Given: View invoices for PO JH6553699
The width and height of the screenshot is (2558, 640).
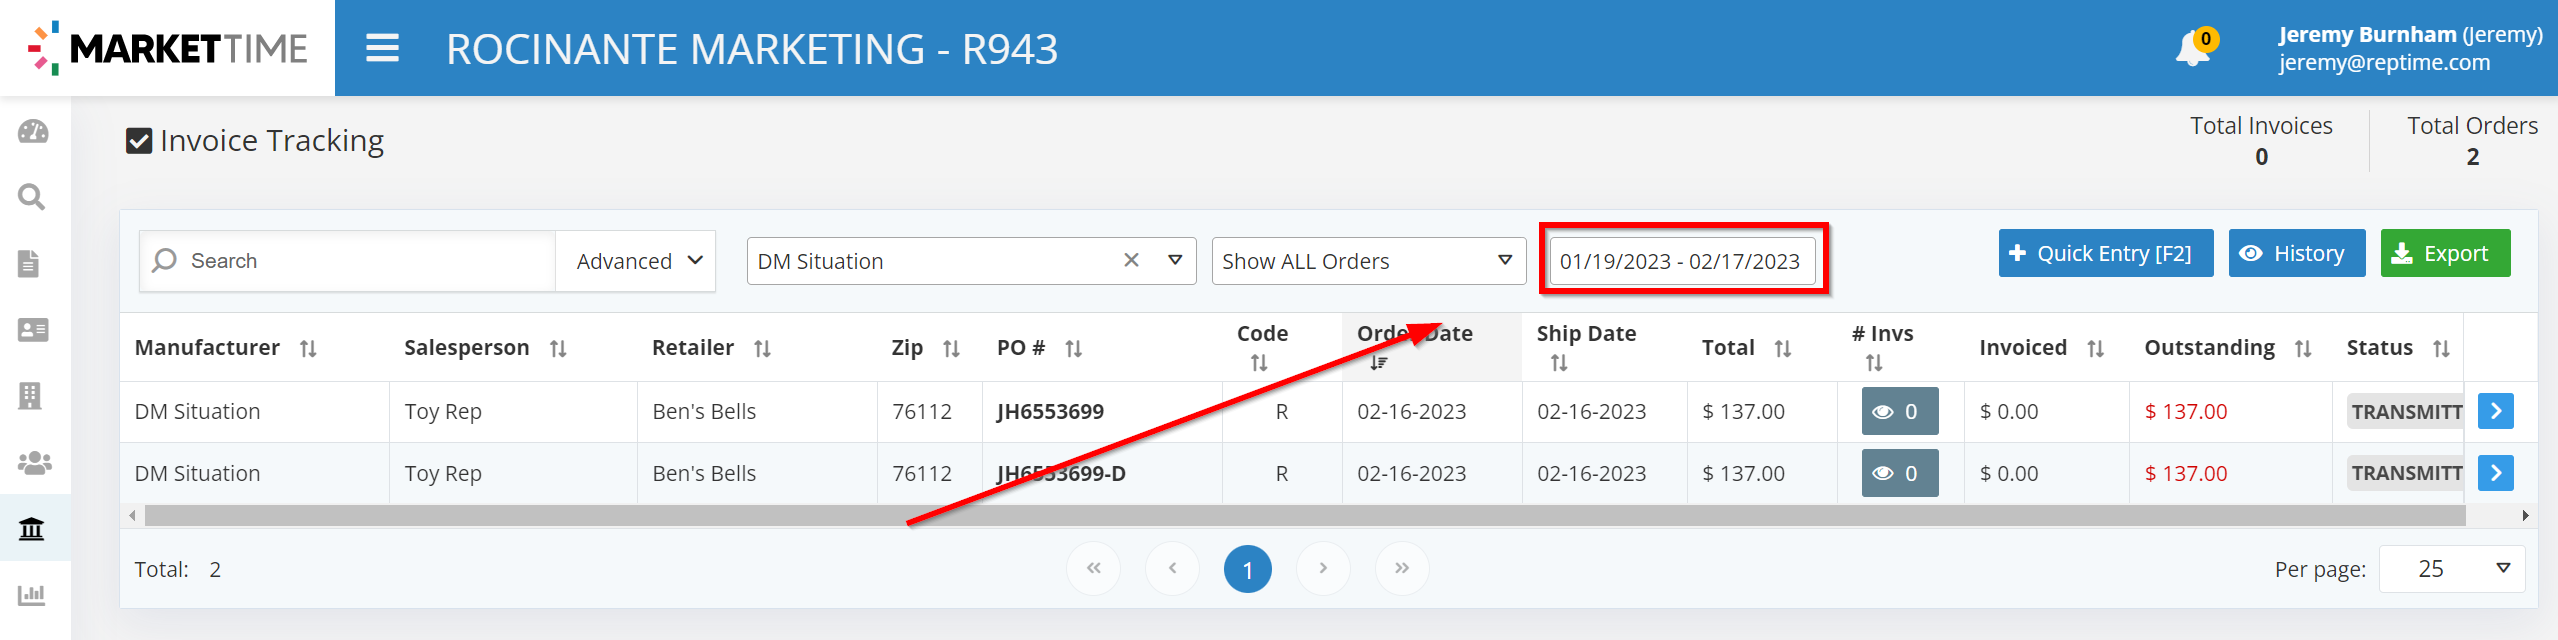Looking at the screenshot, I should pos(1899,411).
